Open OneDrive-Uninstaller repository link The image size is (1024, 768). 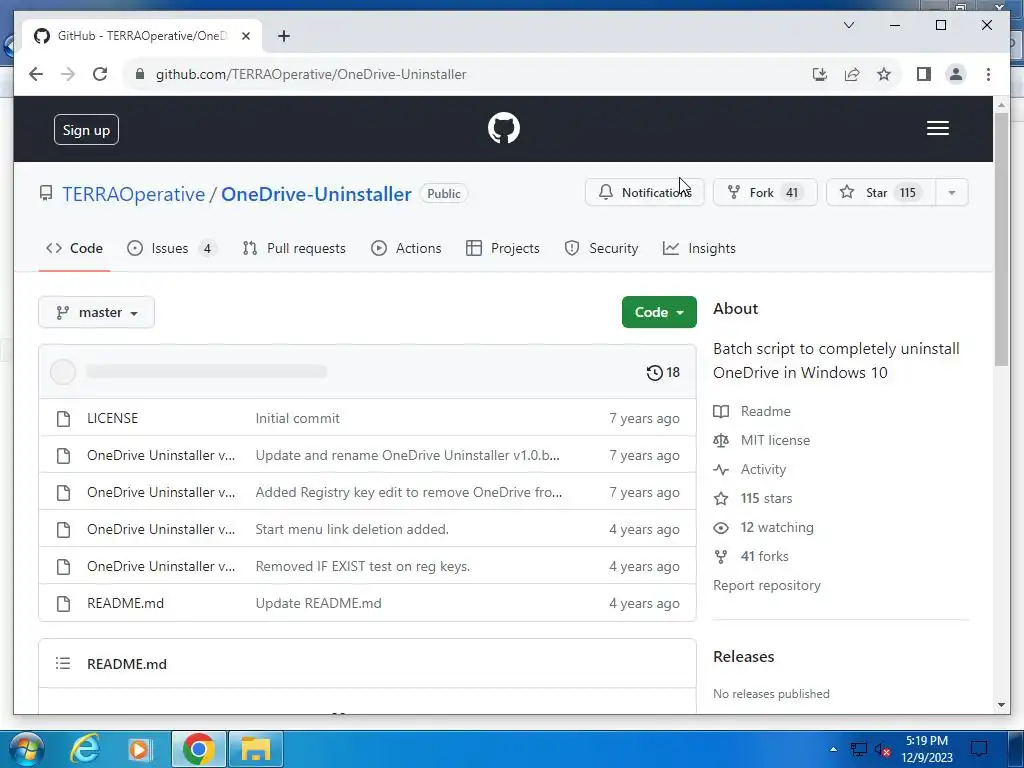pyautogui.click(x=316, y=194)
